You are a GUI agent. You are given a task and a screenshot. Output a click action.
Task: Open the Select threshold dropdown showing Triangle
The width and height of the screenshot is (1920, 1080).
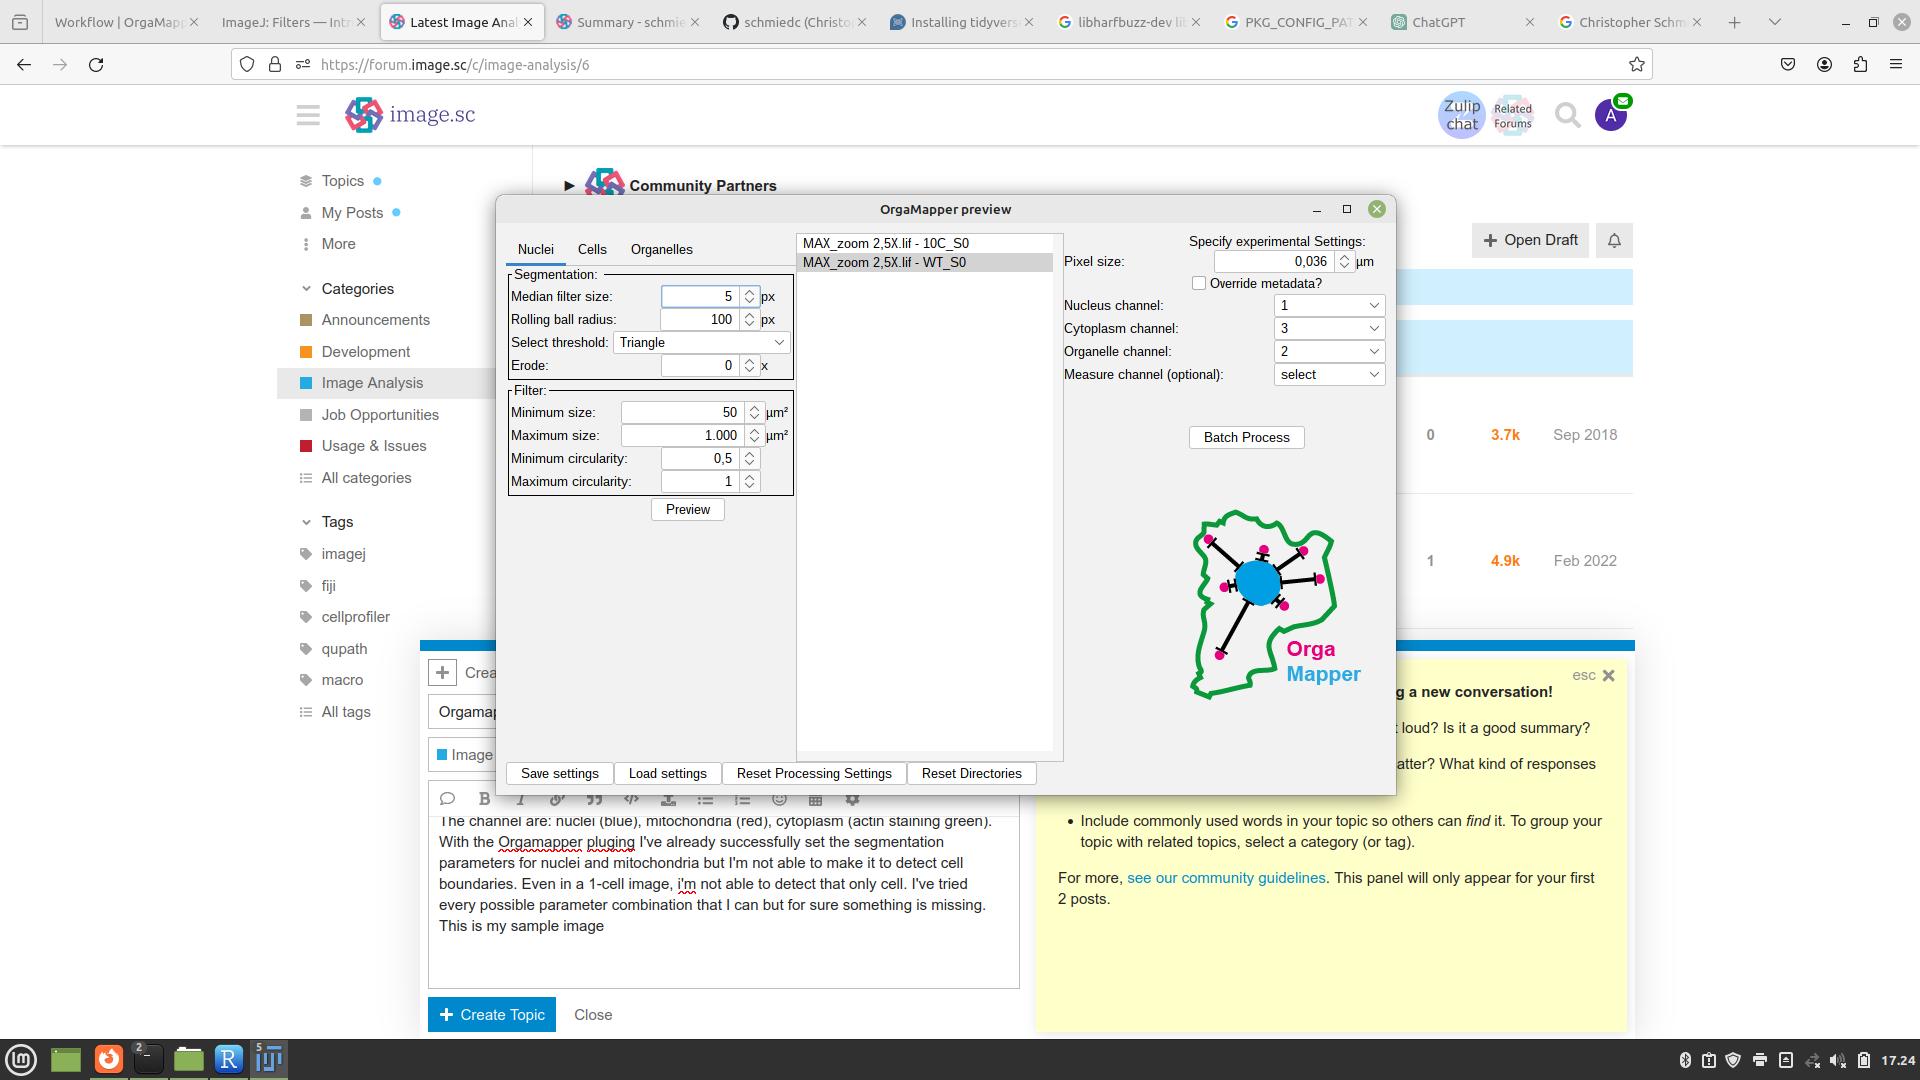point(700,342)
